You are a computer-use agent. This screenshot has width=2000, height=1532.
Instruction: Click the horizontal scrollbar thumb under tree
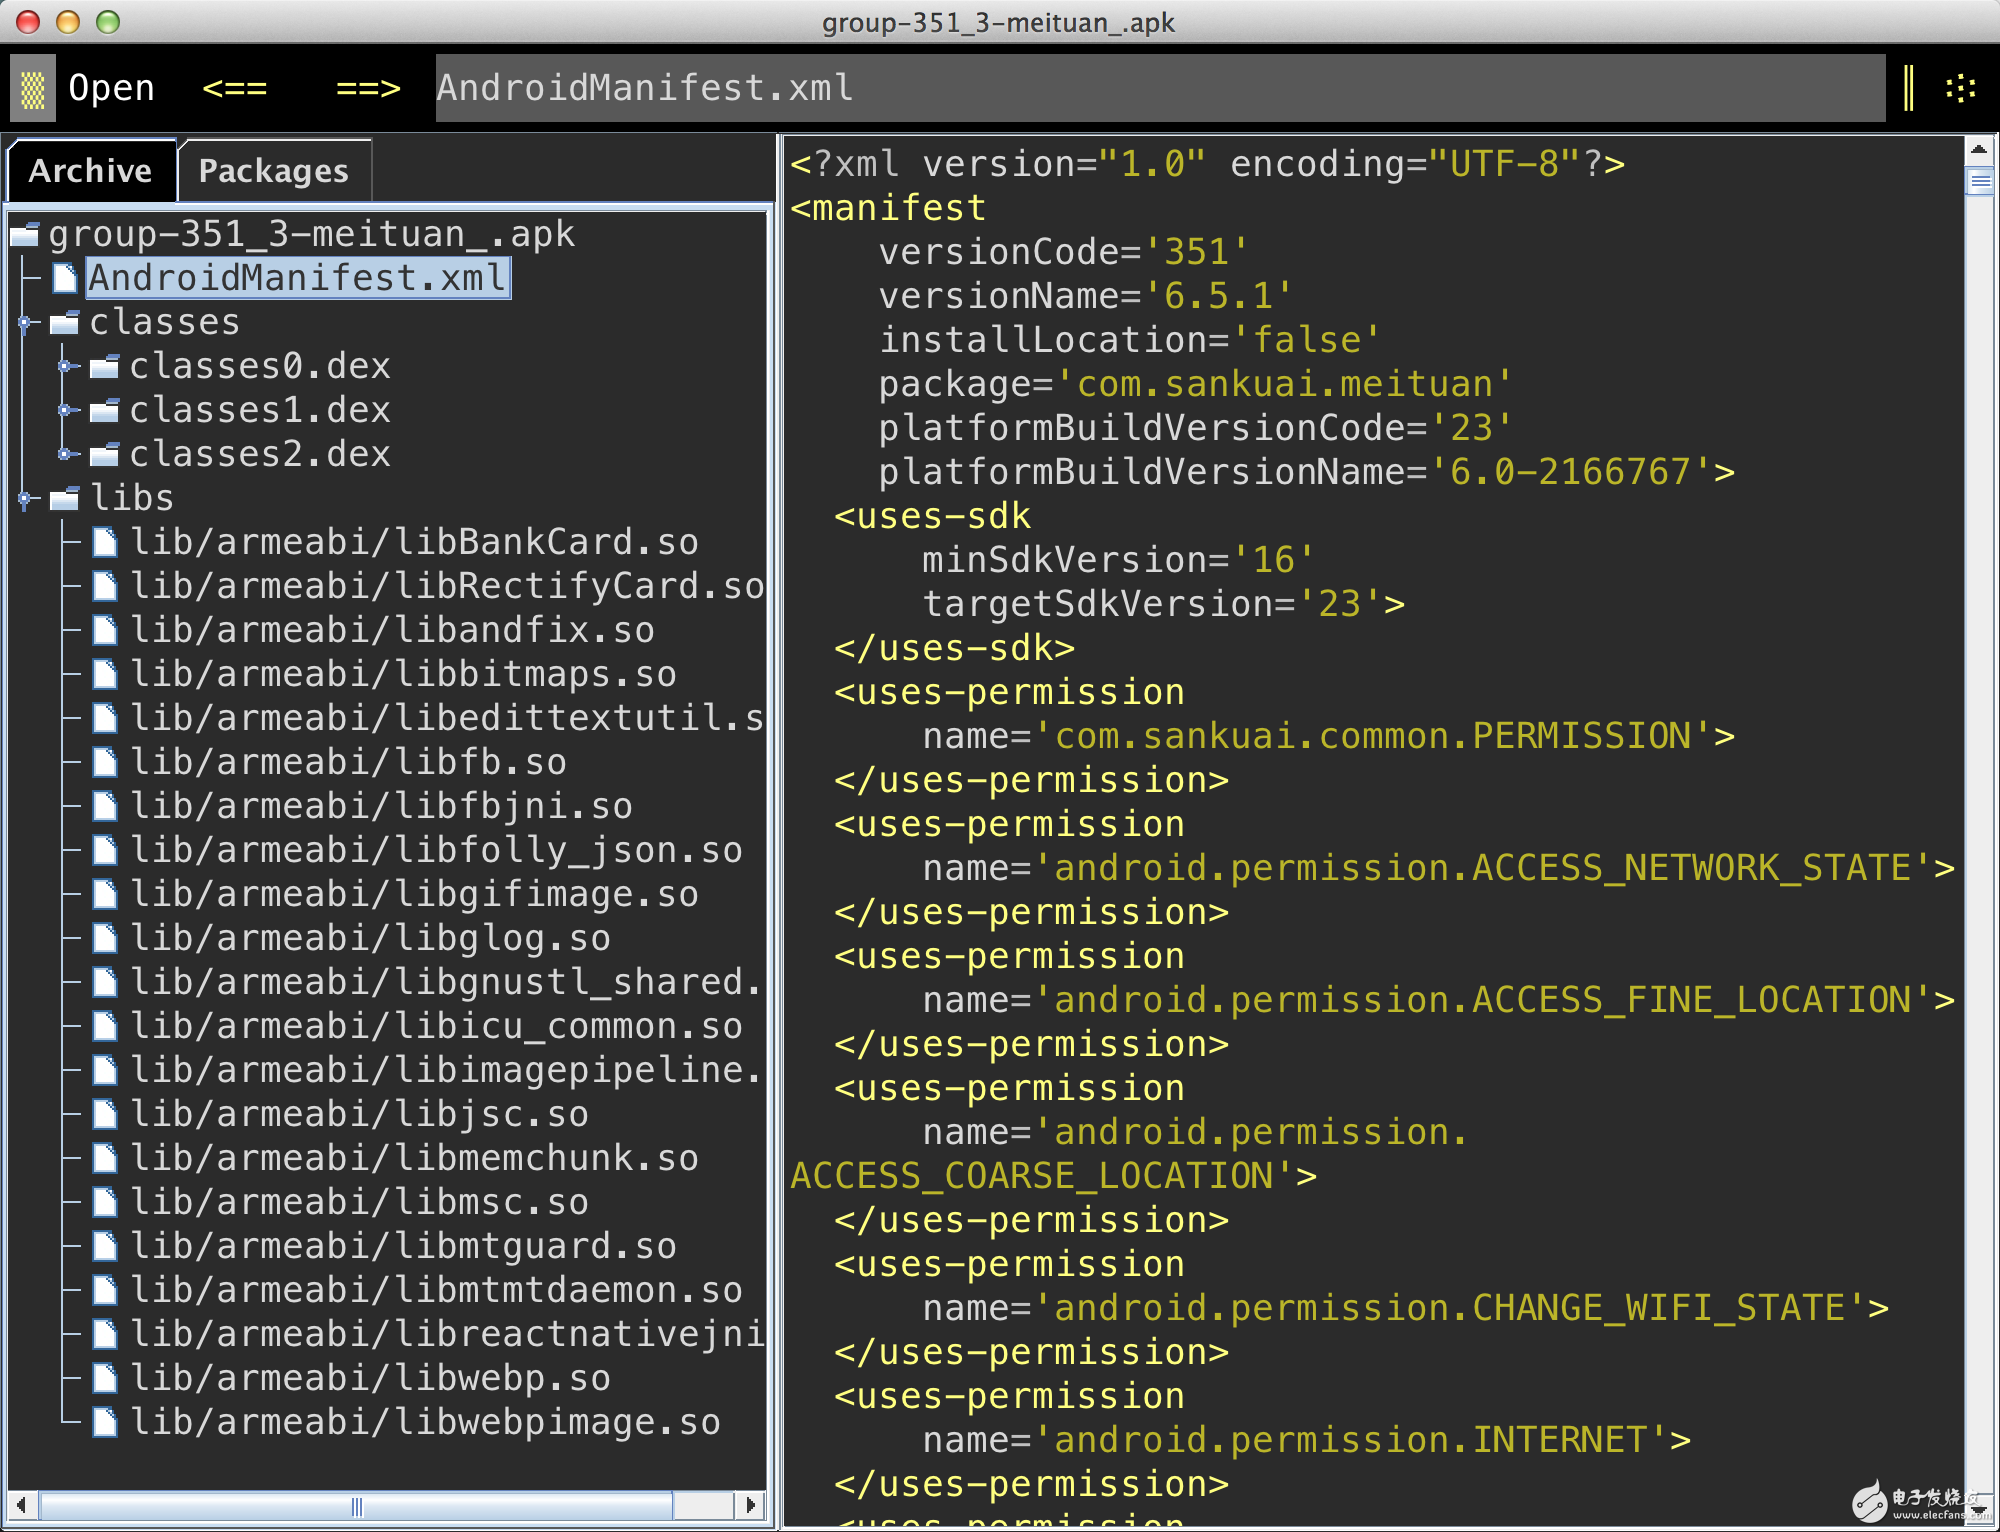356,1505
